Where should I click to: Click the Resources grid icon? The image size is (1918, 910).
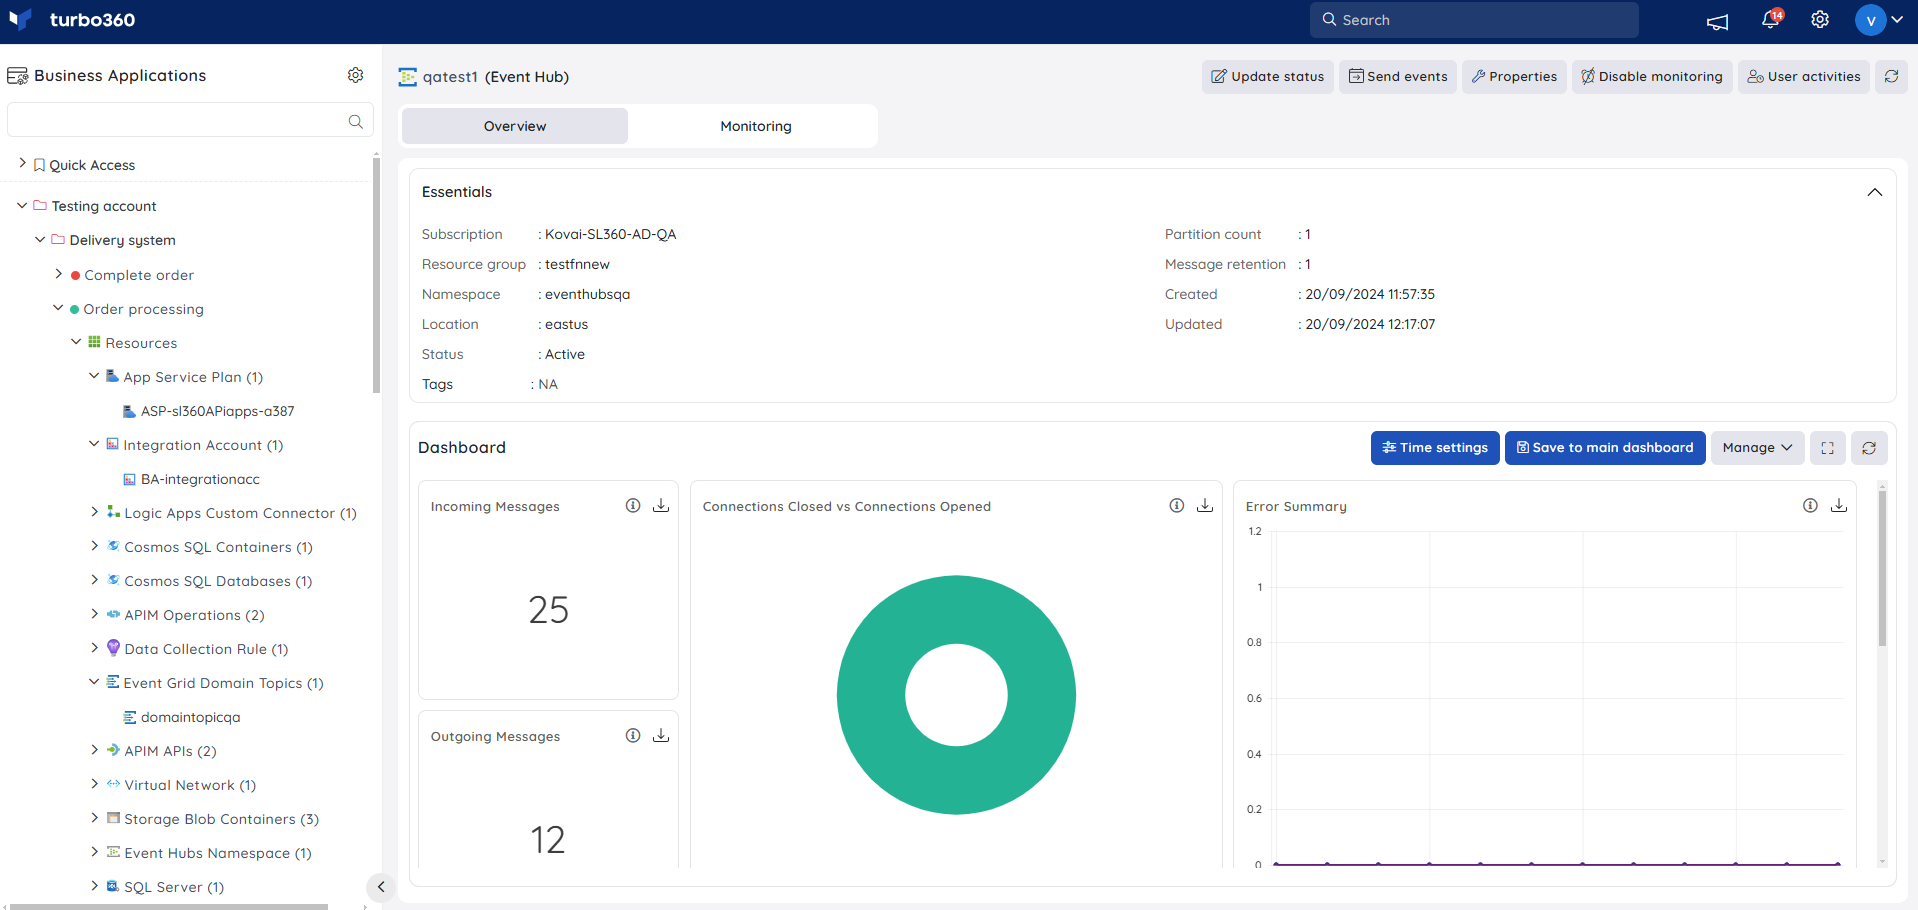[x=94, y=342]
